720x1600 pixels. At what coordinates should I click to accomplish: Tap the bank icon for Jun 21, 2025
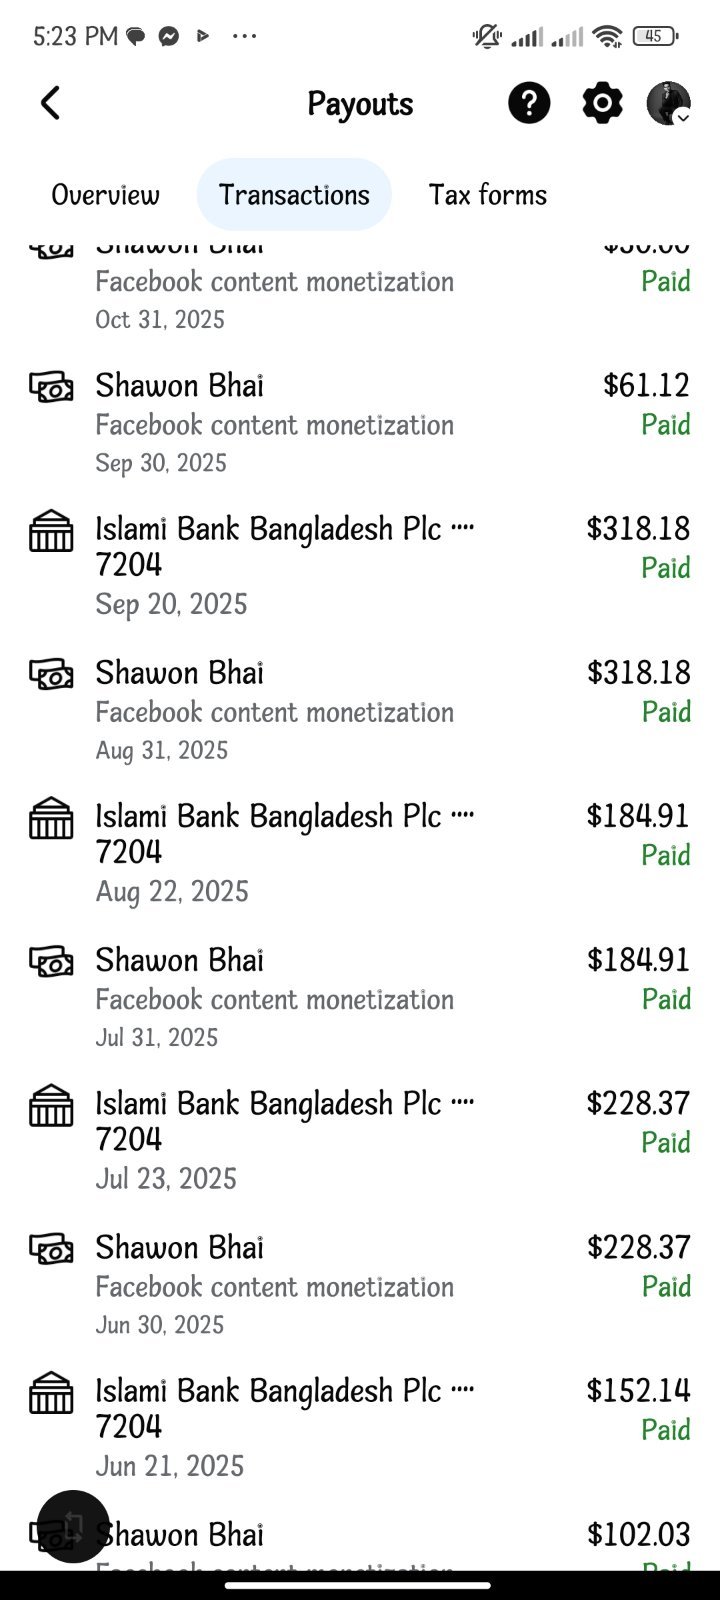coord(51,1392)
